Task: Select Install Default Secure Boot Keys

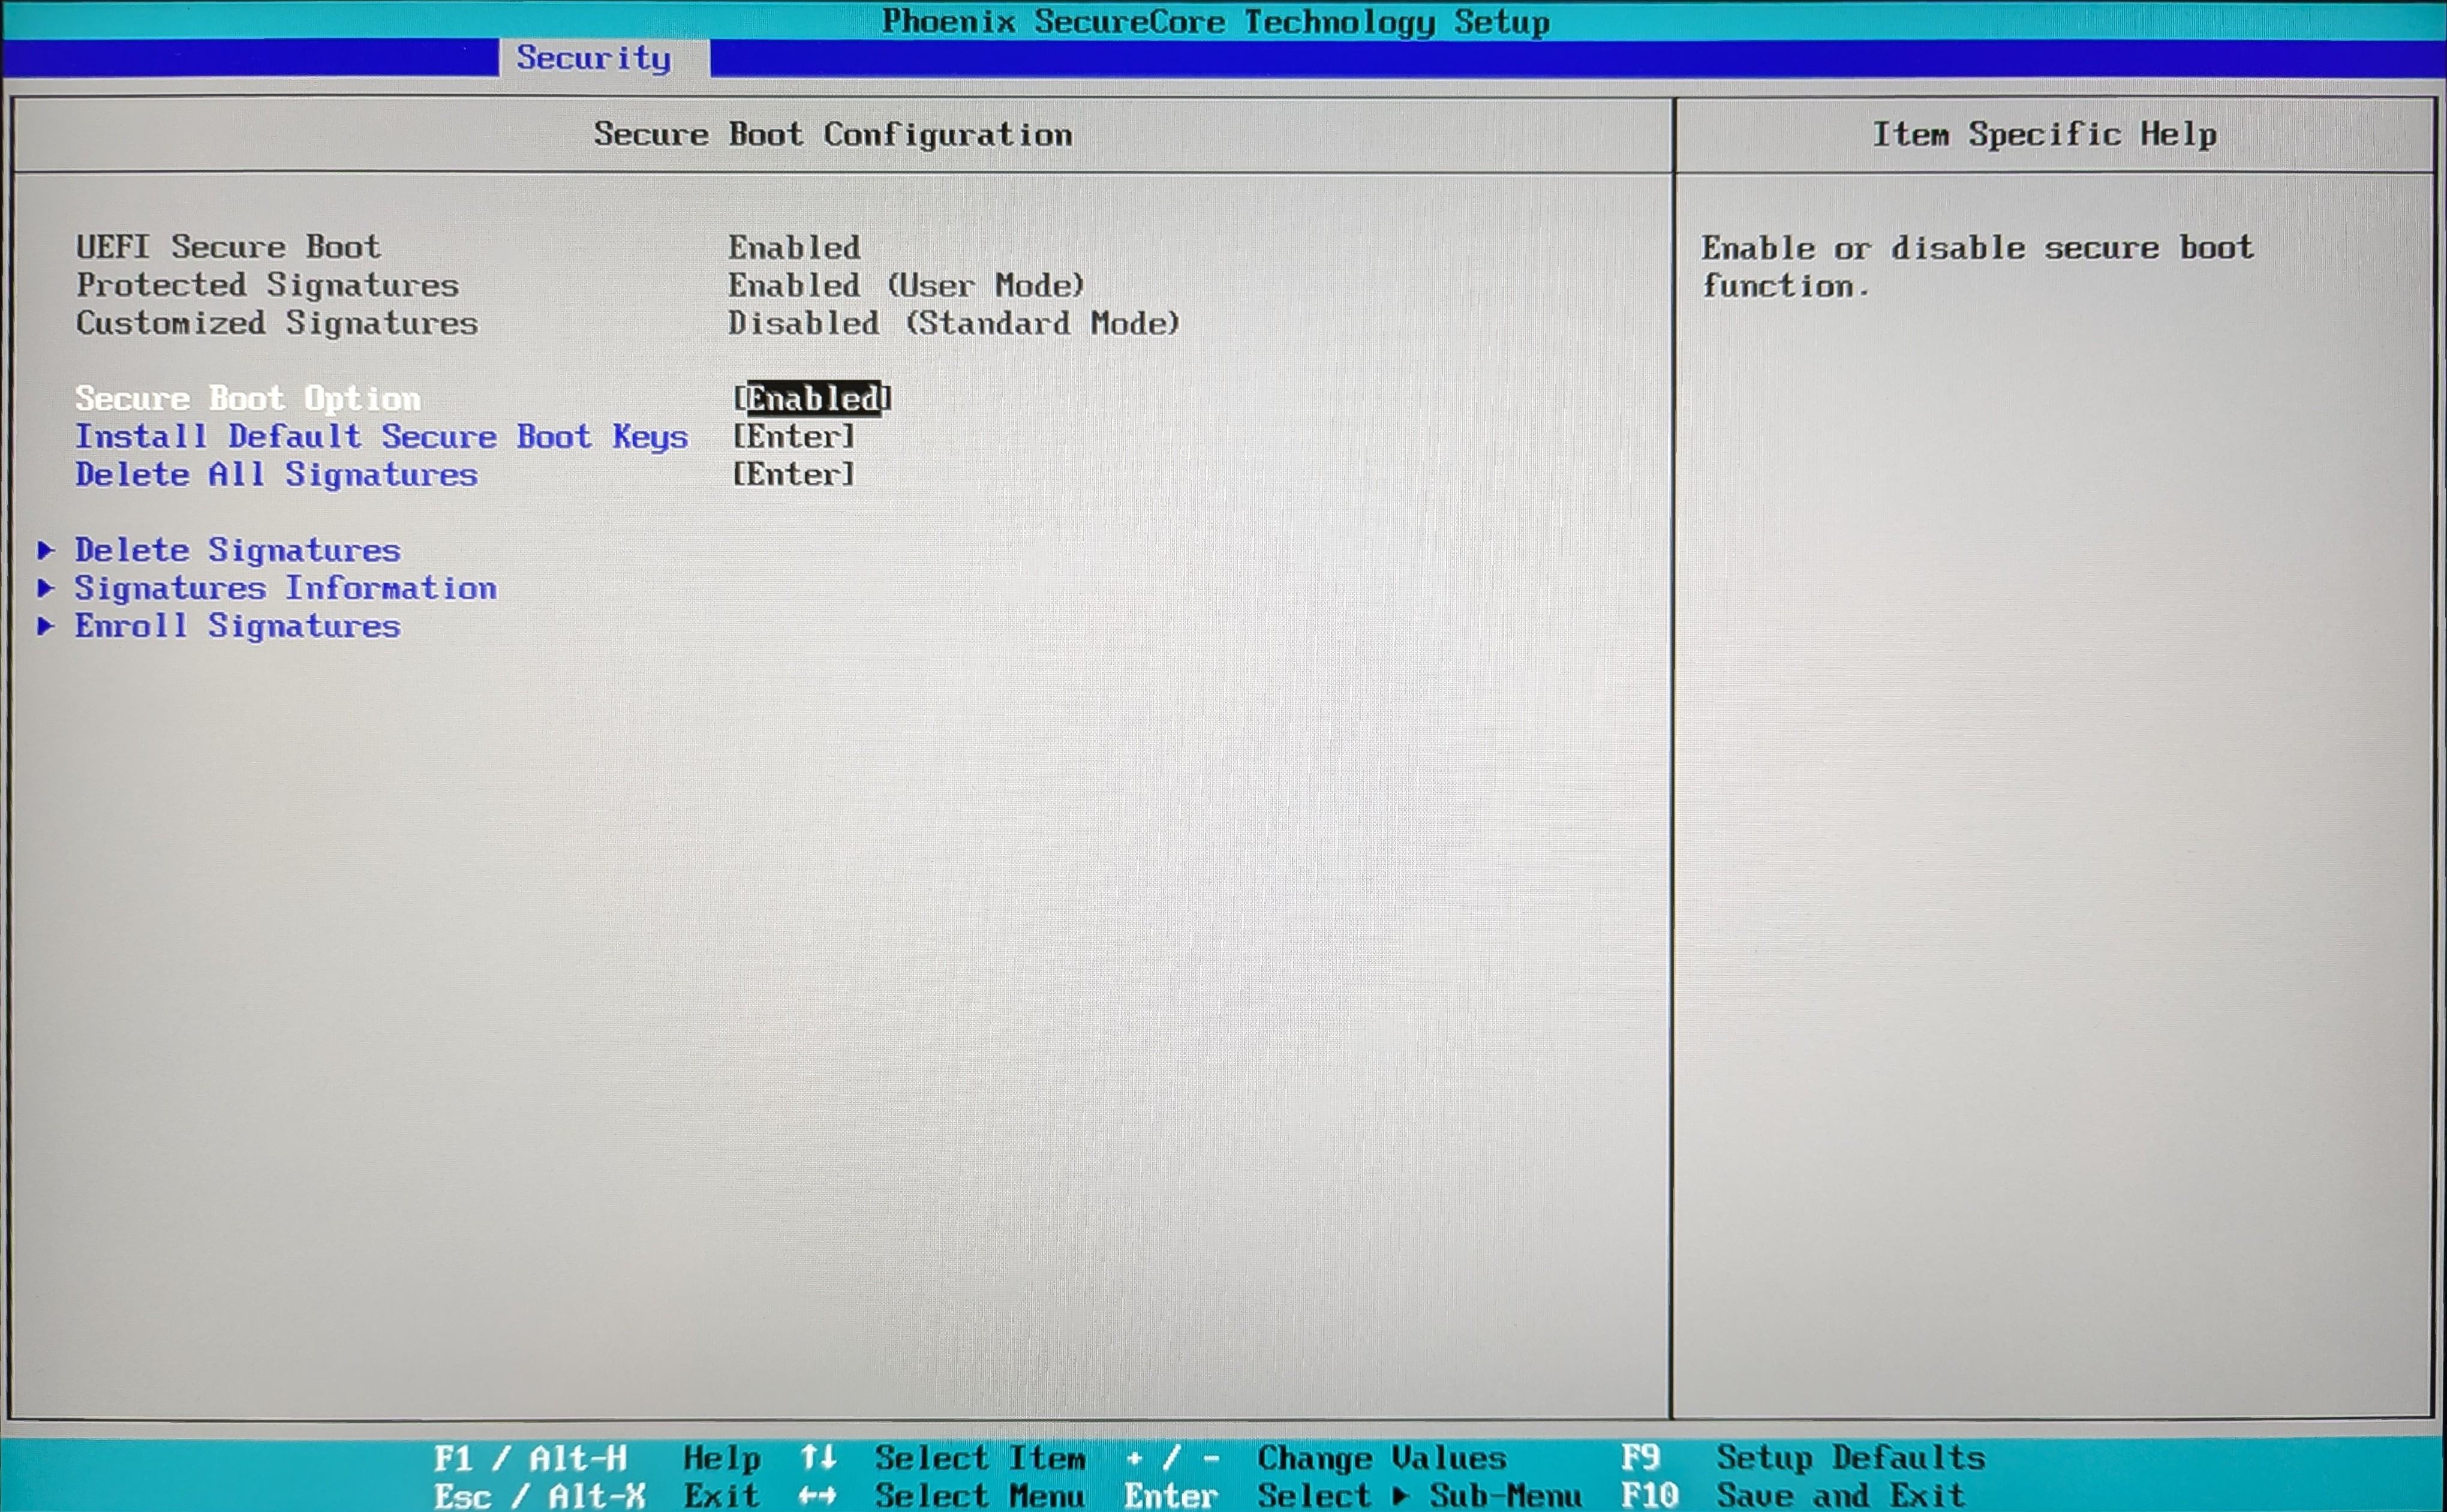Action: [382, 436]
